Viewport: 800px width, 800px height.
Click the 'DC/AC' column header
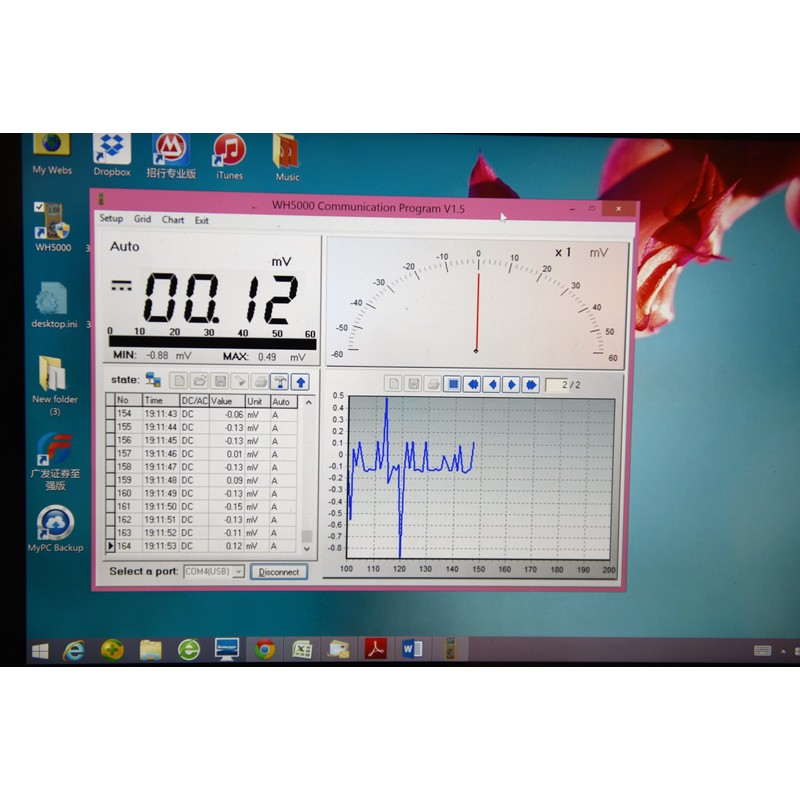pyautogui.click(x=194, y=401)
